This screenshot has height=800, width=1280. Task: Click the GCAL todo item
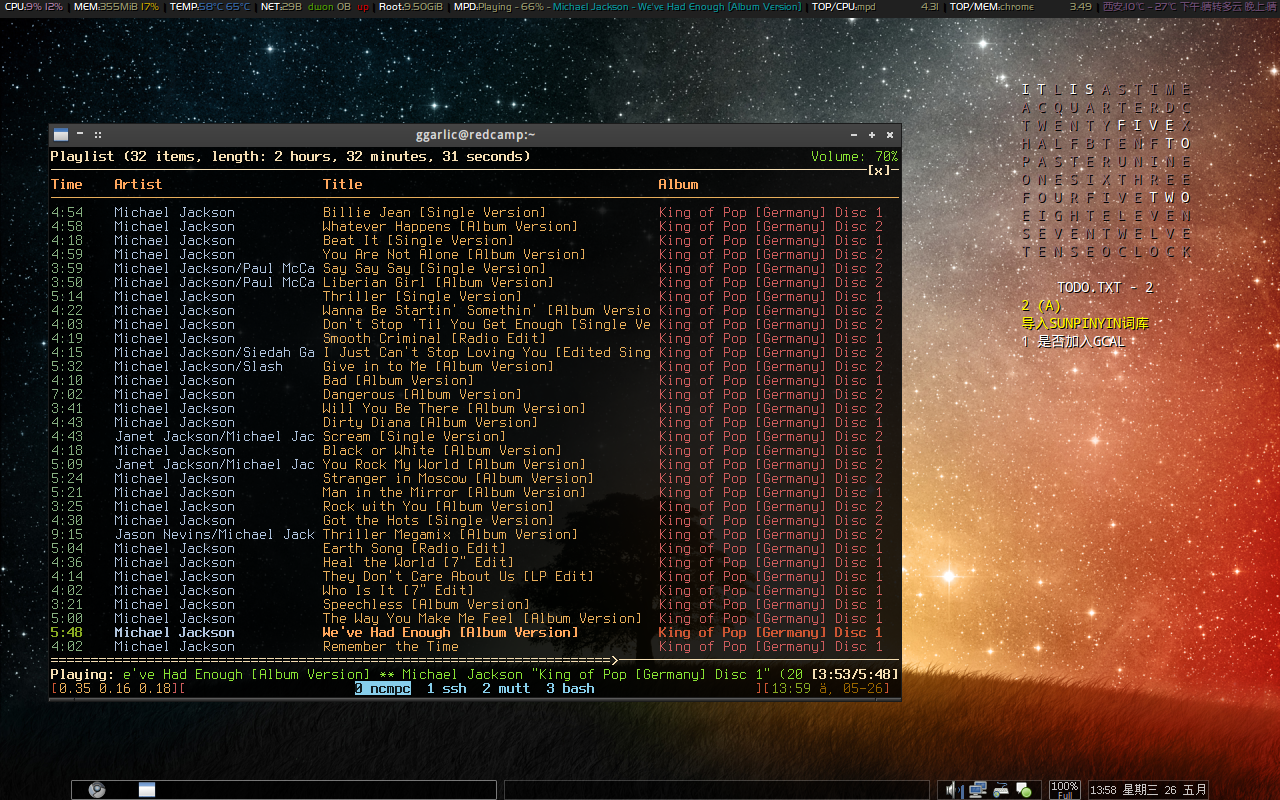[x=1073, y=342]
